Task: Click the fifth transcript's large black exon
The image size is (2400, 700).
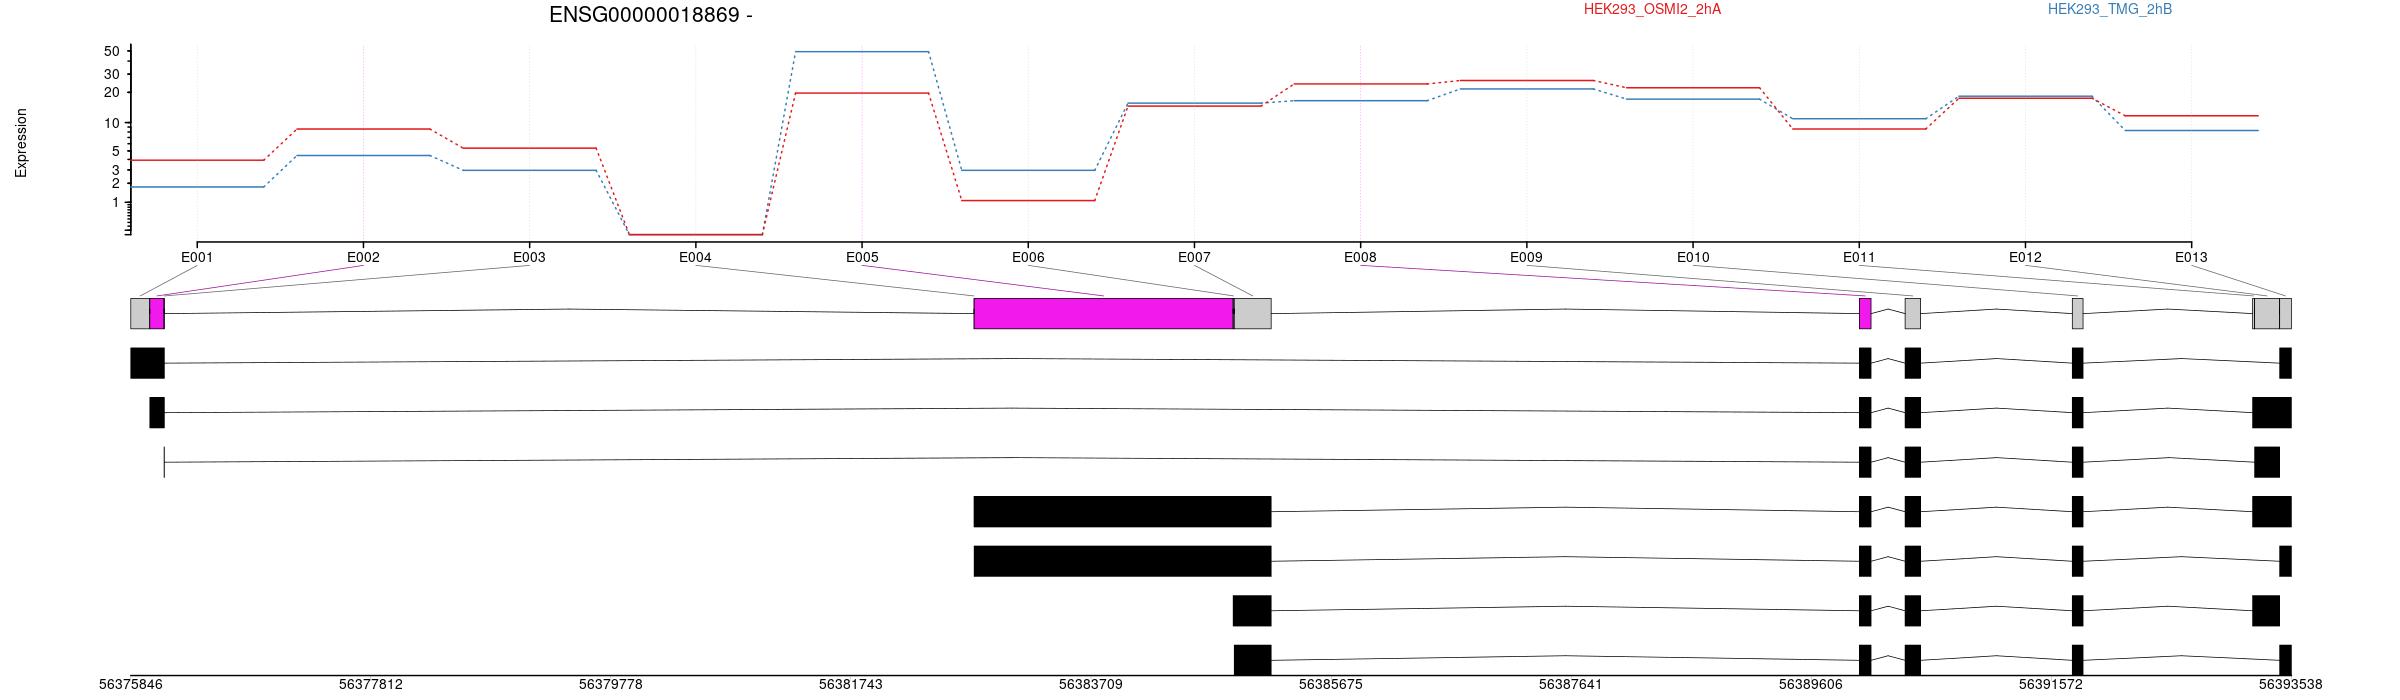Action: tap(1122, 561)
